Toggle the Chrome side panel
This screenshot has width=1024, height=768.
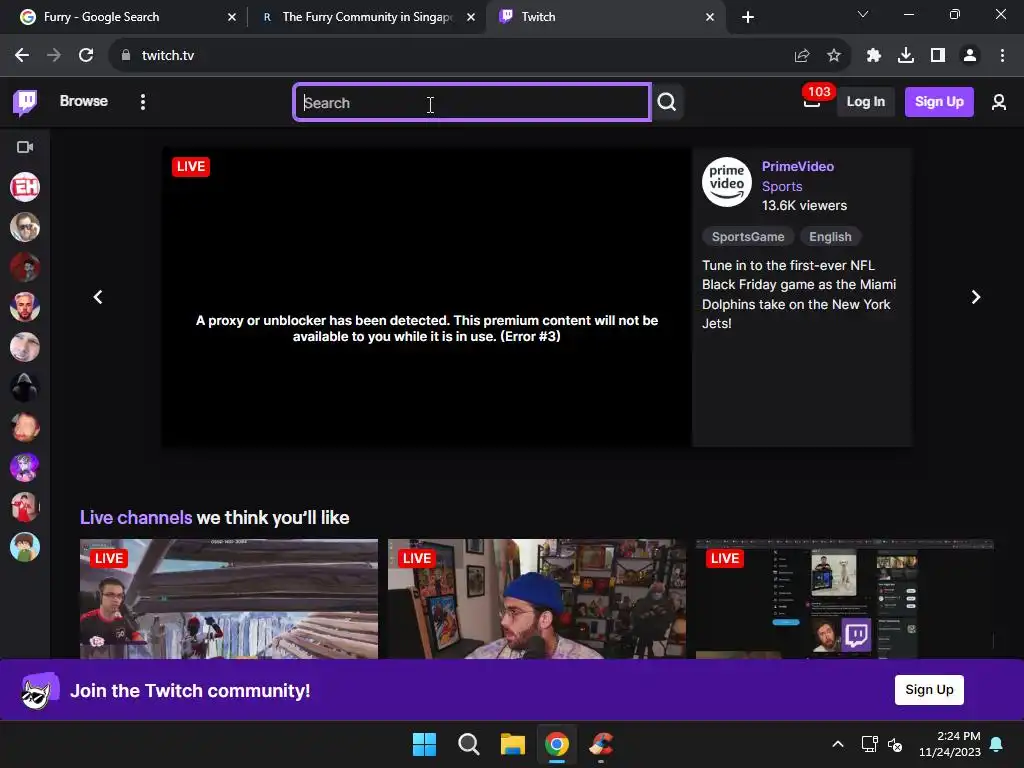click(x=938, y=56)
